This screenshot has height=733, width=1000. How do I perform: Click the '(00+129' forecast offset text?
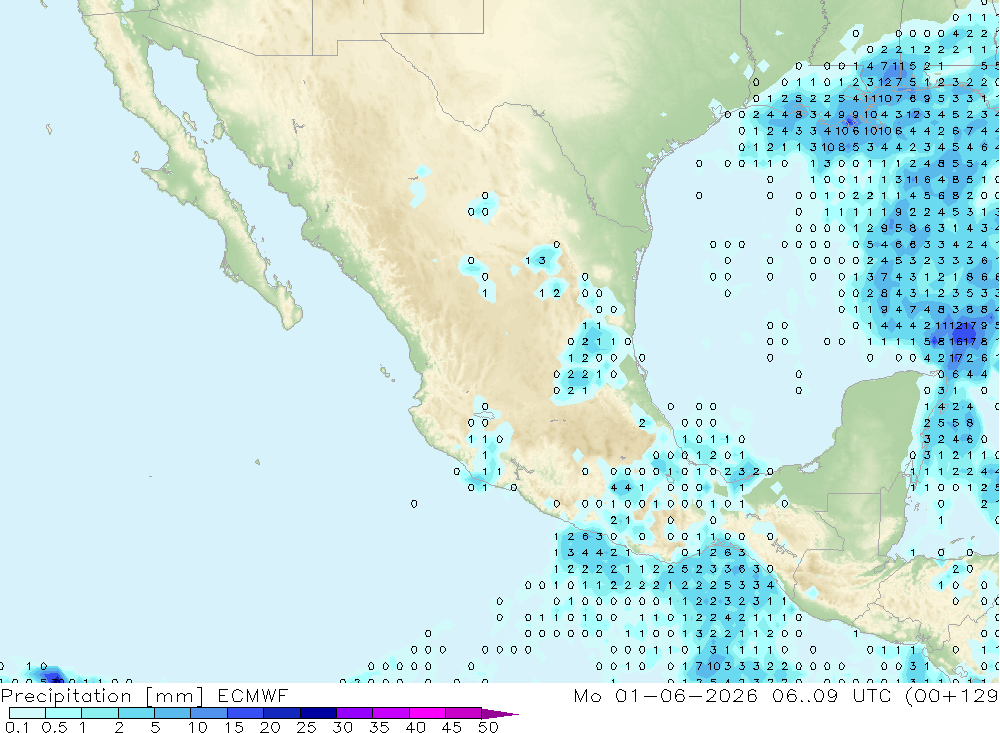[952, 695]
